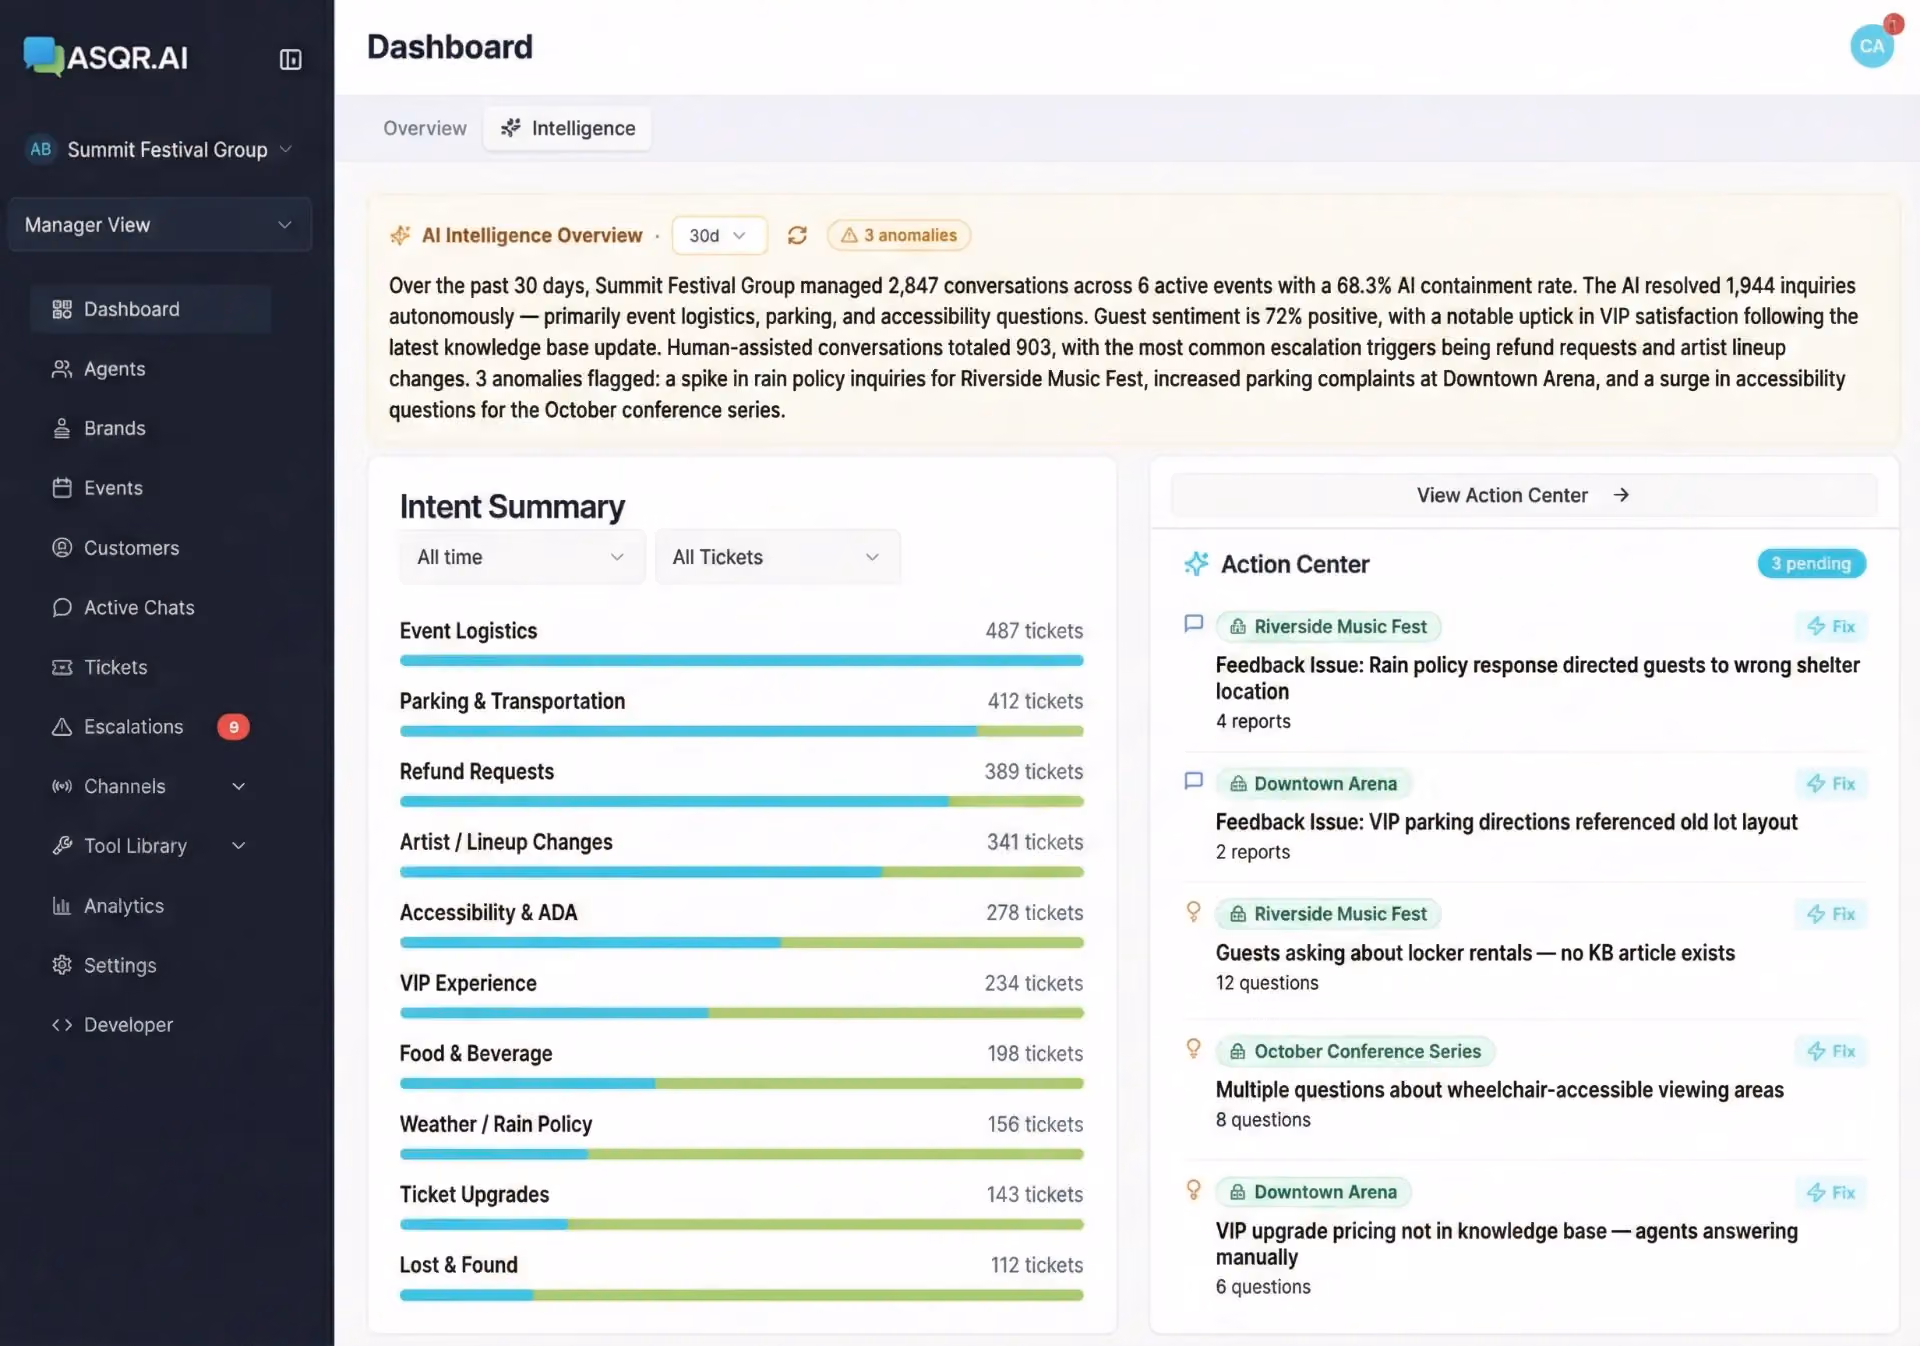The height and width of the screenshot is (1346, 1920).
Task: Click the refresh icon beside 30d
Action: coord(797,235)
